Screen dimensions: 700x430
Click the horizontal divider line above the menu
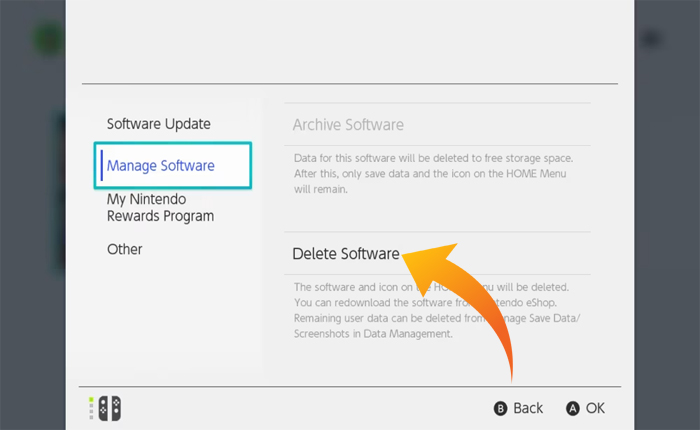pyautogui.click(x=350, y=83)
